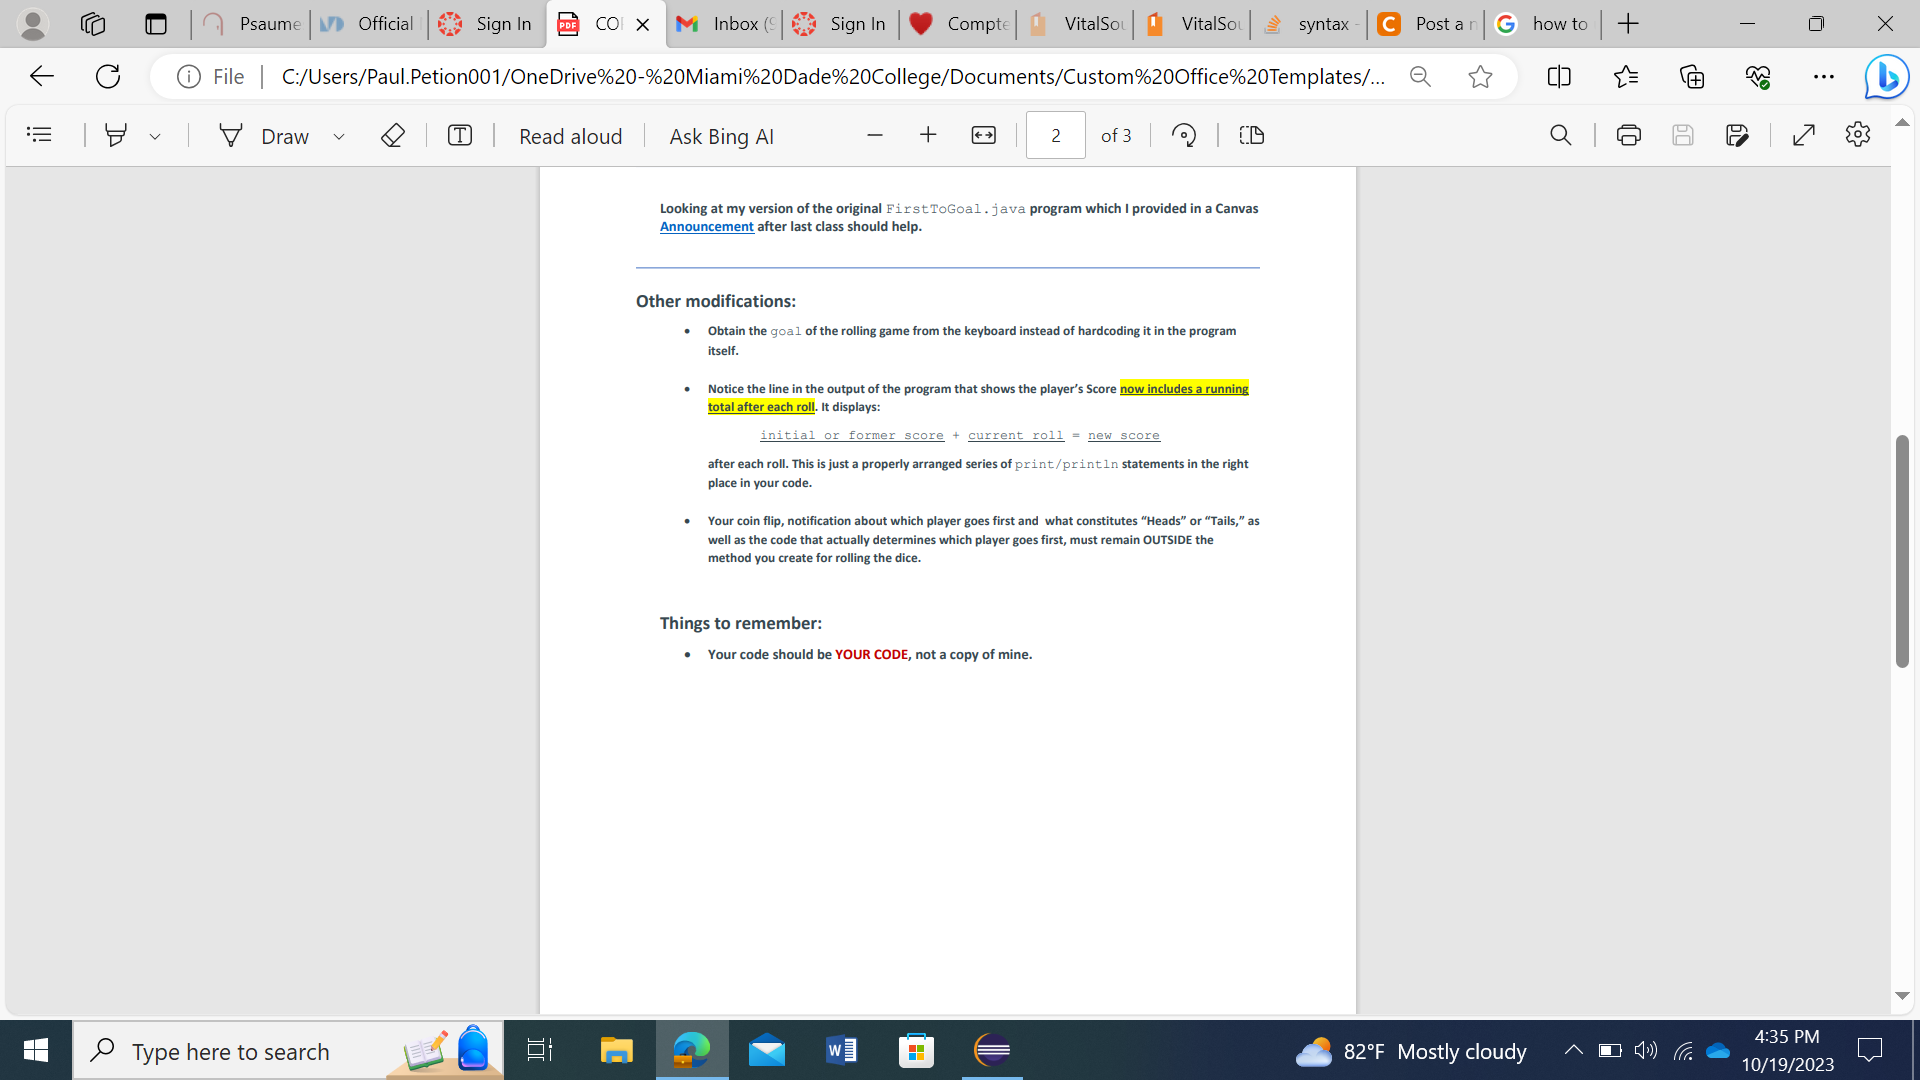1920x1080 pixels.
Task: Search within the PDF document
Action: (x=1560, y=135)
